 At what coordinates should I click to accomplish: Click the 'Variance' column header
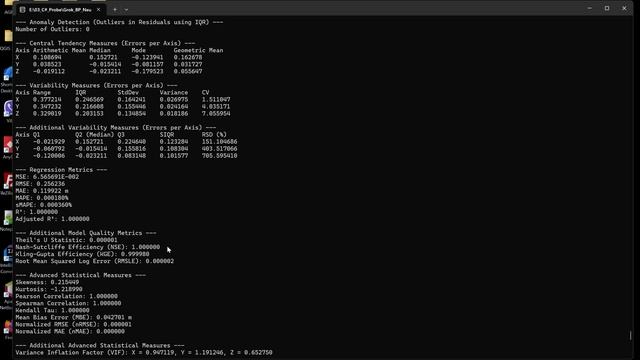click(x=174, y=93)
